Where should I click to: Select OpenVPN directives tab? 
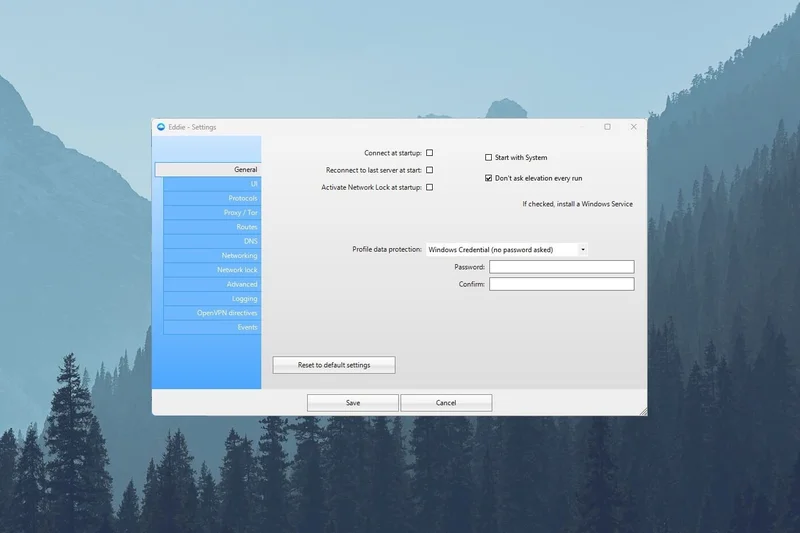coord(212,313)
